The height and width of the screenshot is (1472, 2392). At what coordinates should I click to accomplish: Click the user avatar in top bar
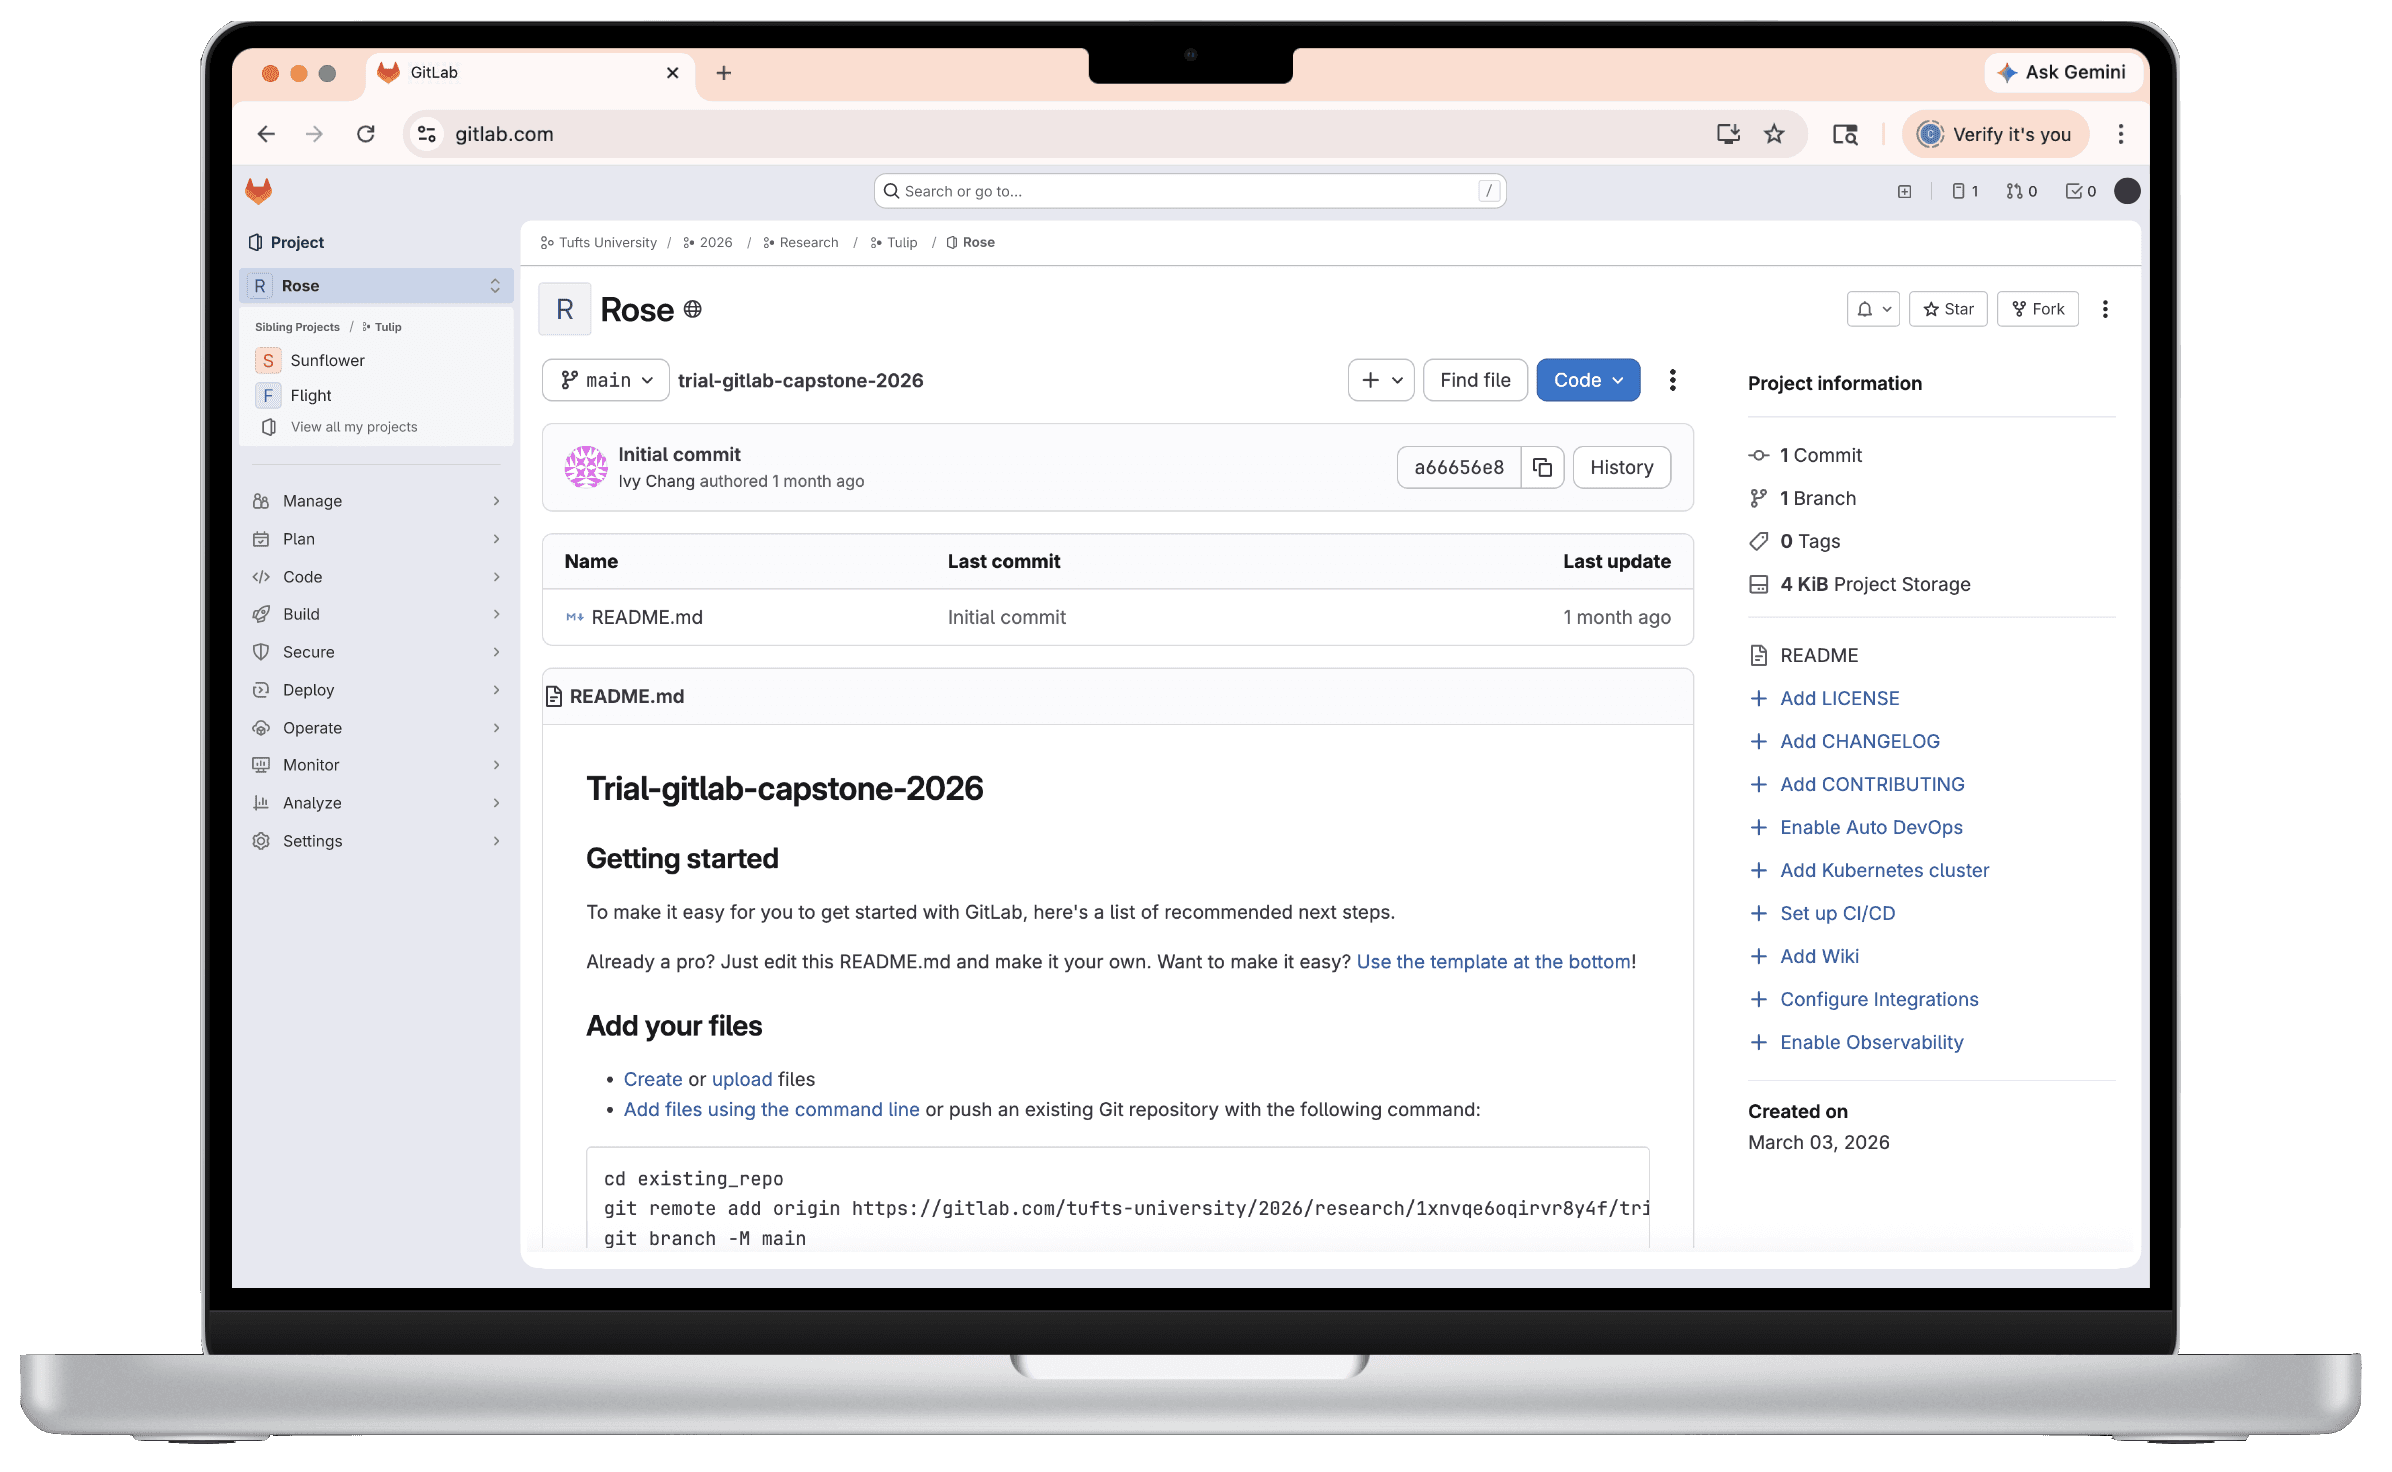(x=2127, y=191)
